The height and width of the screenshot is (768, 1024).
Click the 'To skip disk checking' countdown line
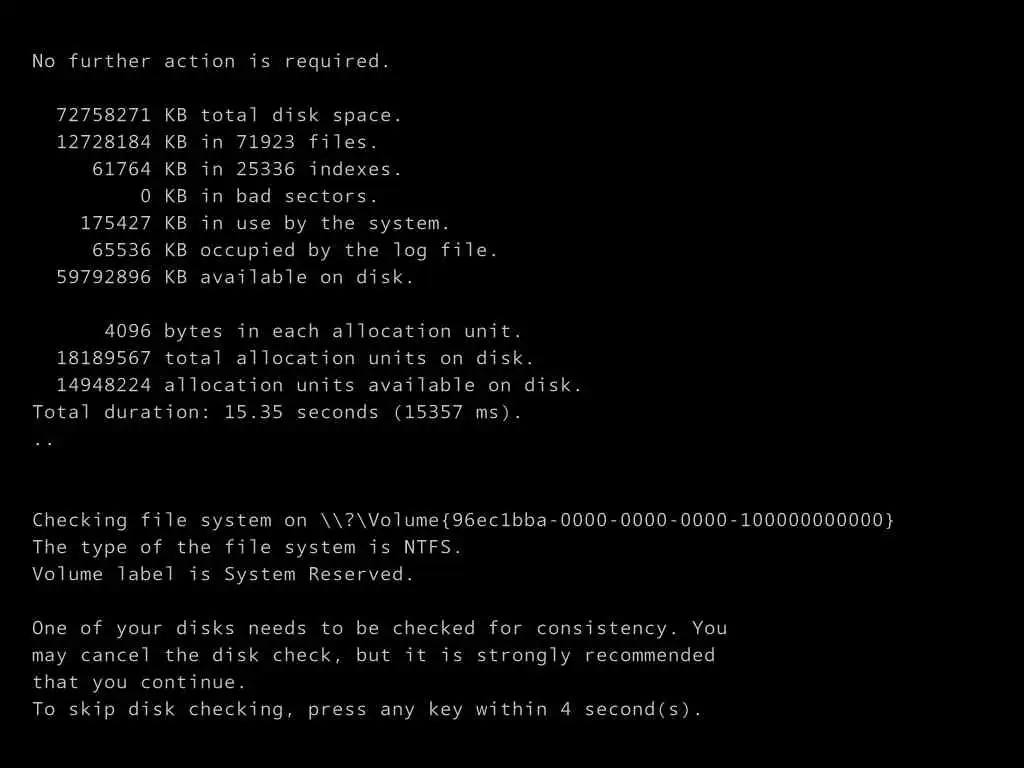(367, 709)
